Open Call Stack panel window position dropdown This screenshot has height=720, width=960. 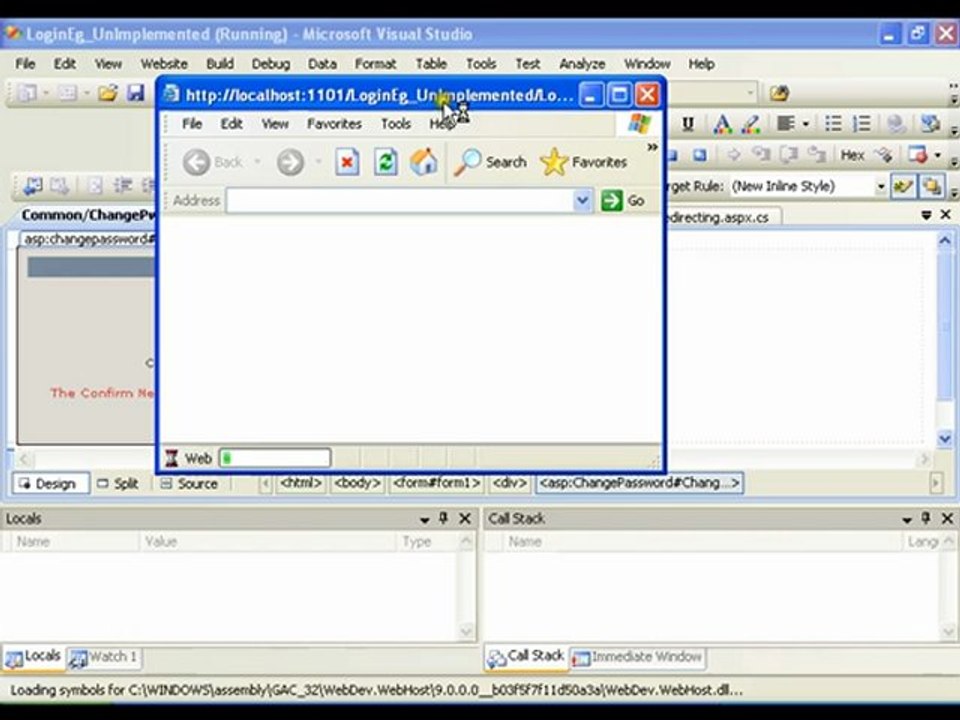907,519
